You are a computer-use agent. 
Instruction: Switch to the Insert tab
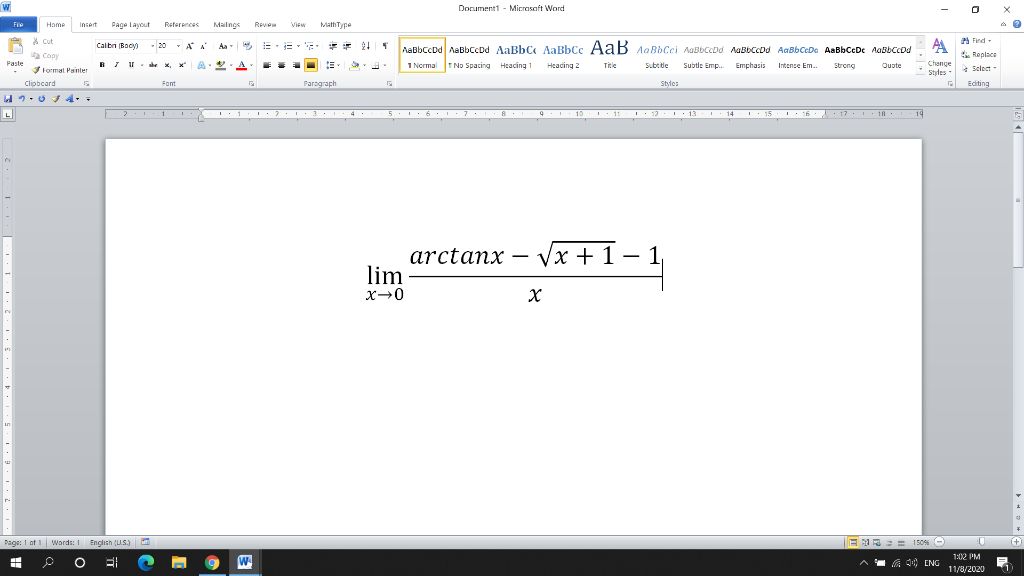click(x=88, y=25)
